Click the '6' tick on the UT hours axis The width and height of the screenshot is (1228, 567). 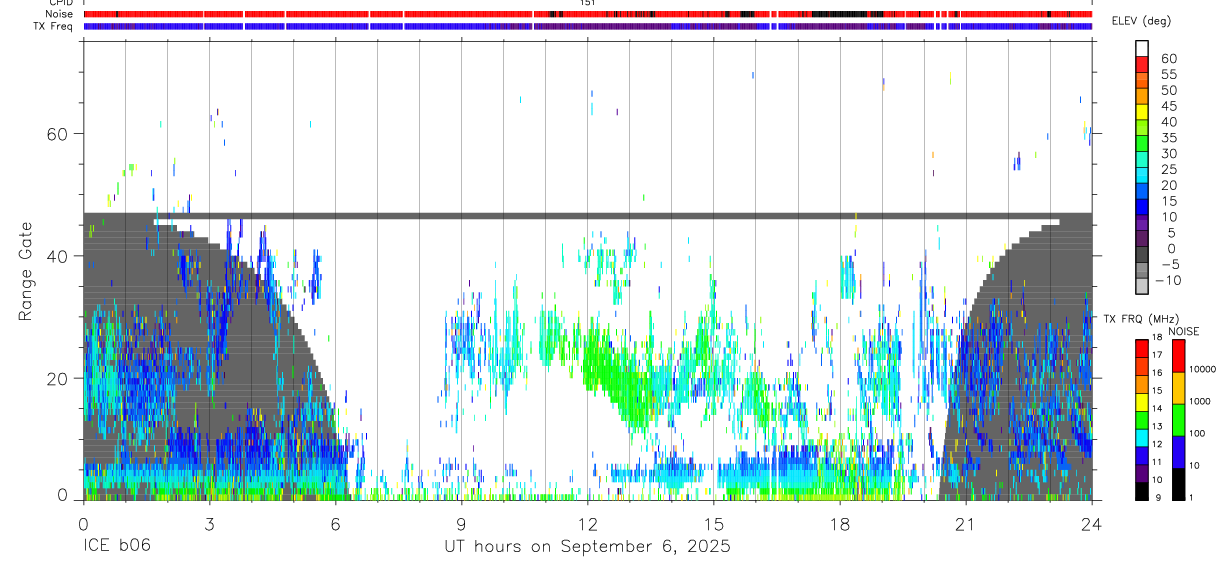(335, 523)
